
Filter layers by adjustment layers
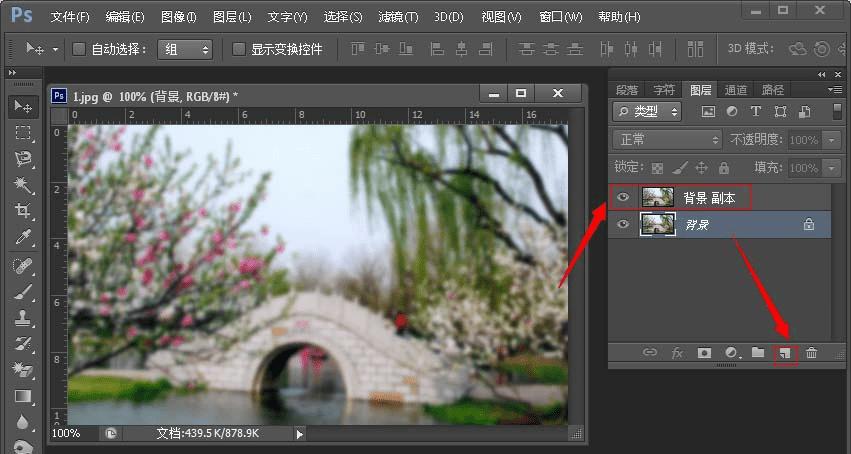pos(732,112)
